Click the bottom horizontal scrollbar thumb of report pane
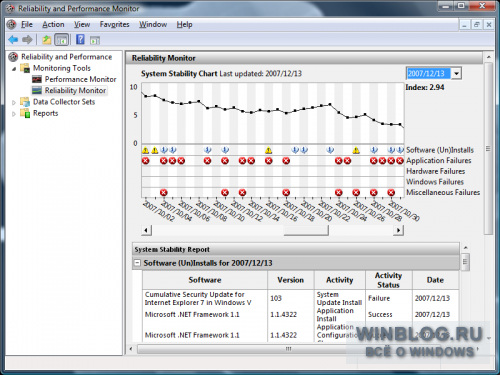 click(289, 349)
